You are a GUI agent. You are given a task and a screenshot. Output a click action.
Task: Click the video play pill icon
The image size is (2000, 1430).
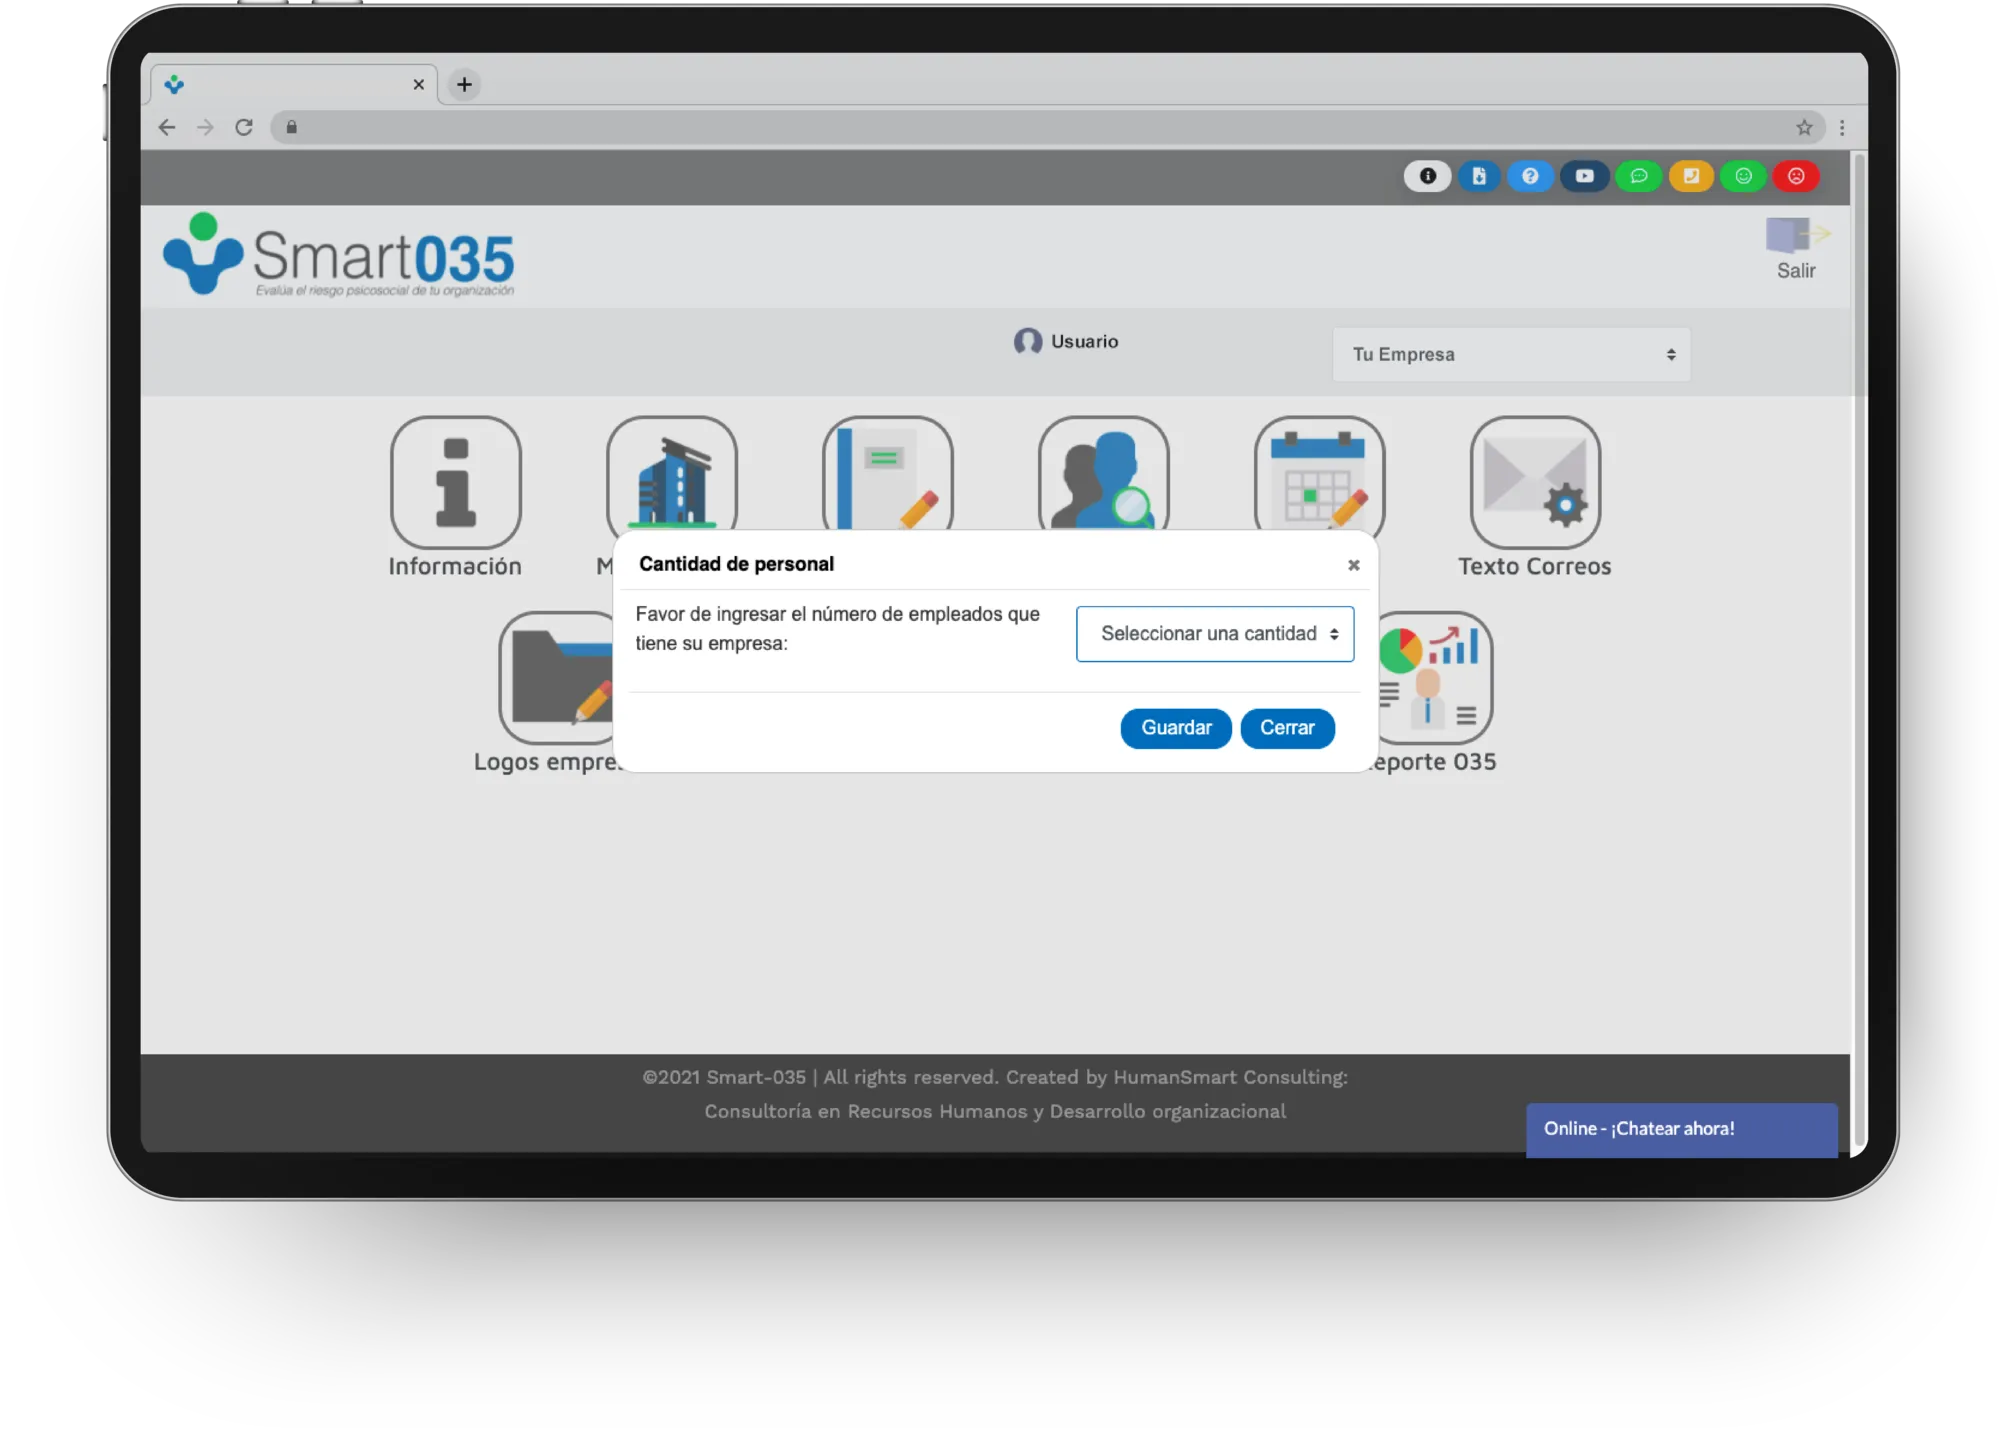click(1584, 176)
